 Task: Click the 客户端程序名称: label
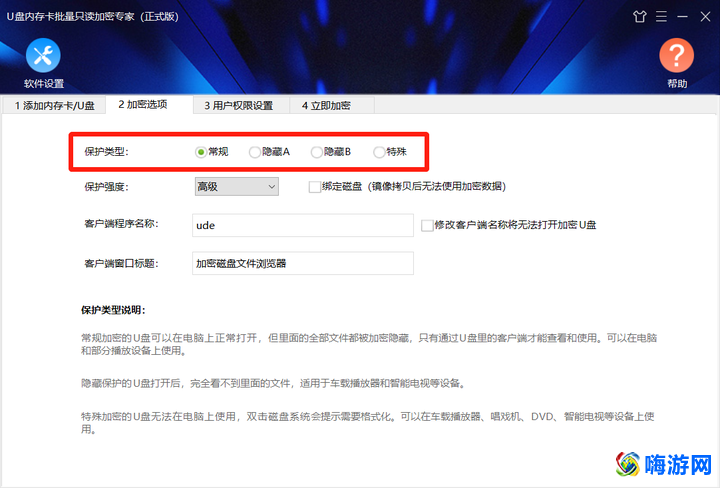click(x=122, y=224)
